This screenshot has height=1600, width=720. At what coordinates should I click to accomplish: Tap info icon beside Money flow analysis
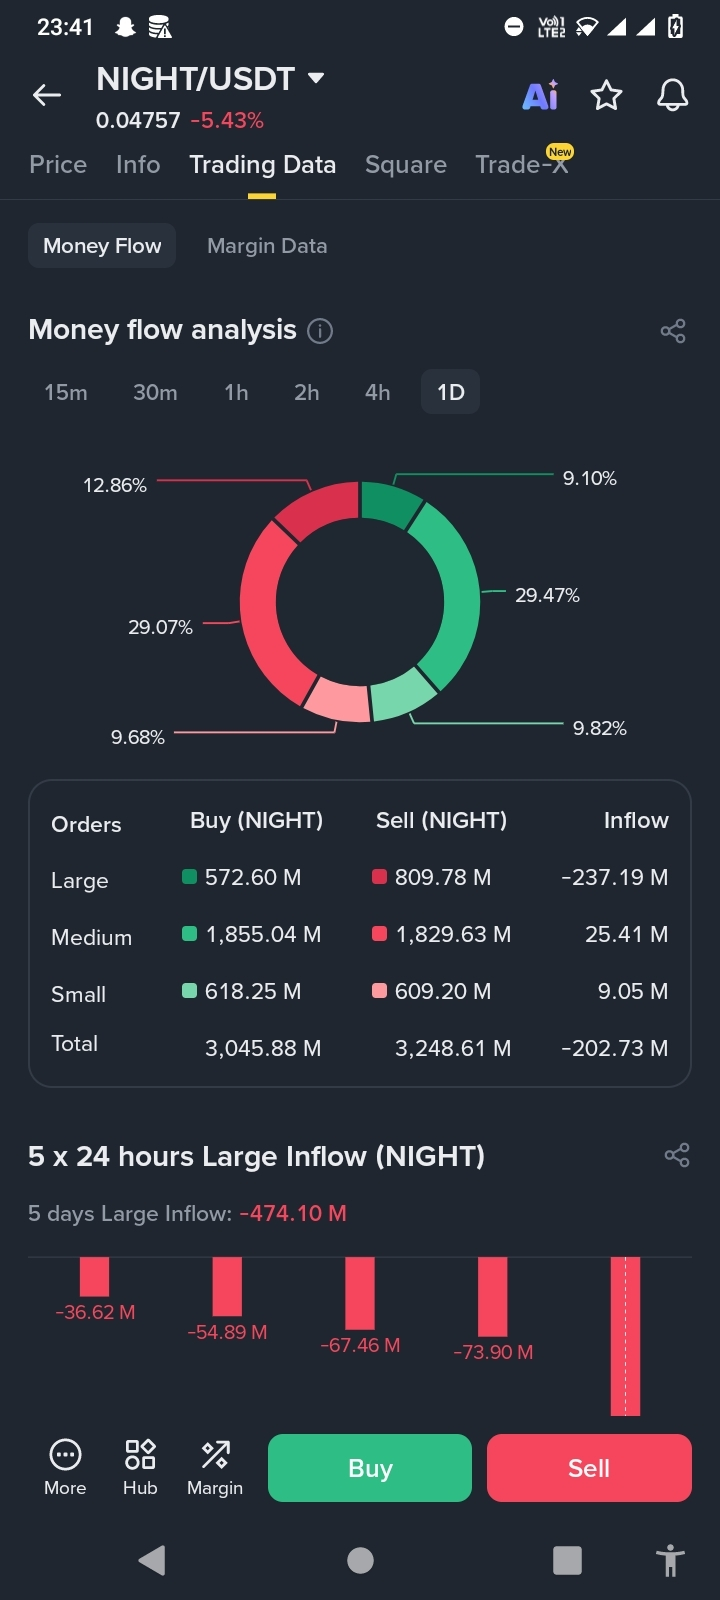(320, 331)
